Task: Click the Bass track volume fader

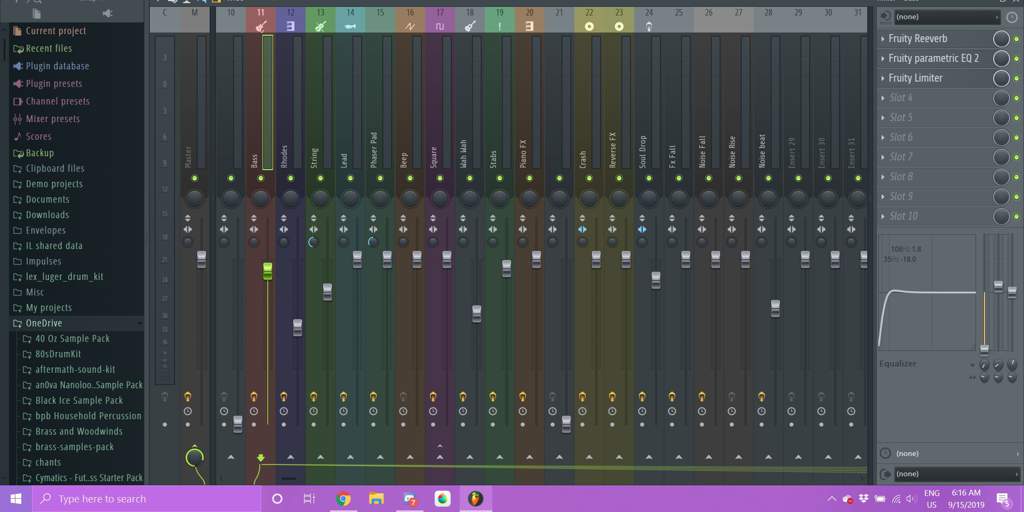Action: (267, 271)
